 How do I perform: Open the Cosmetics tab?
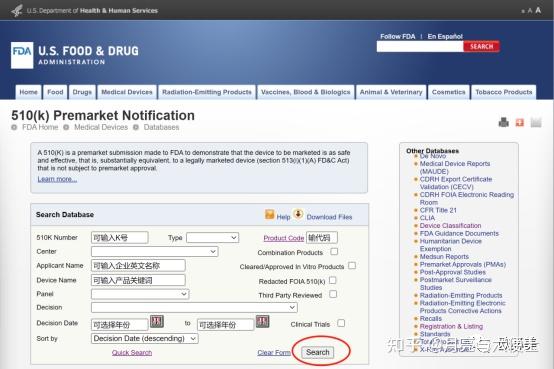pos(449,92)
